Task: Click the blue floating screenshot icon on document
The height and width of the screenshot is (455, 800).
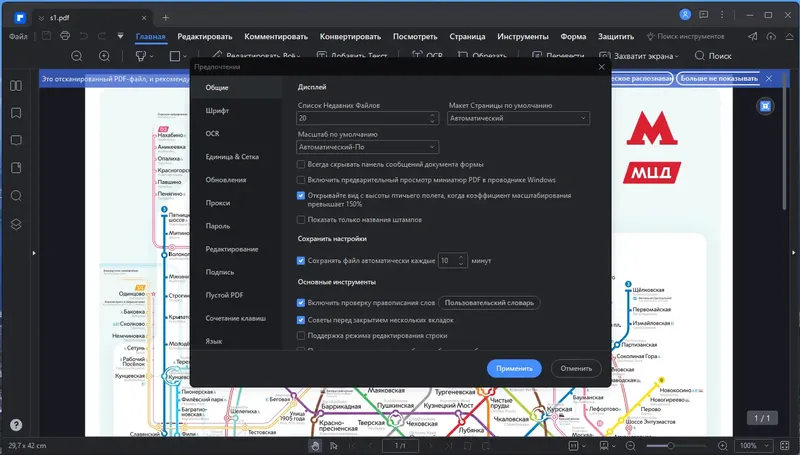Action: click(765, 106)
